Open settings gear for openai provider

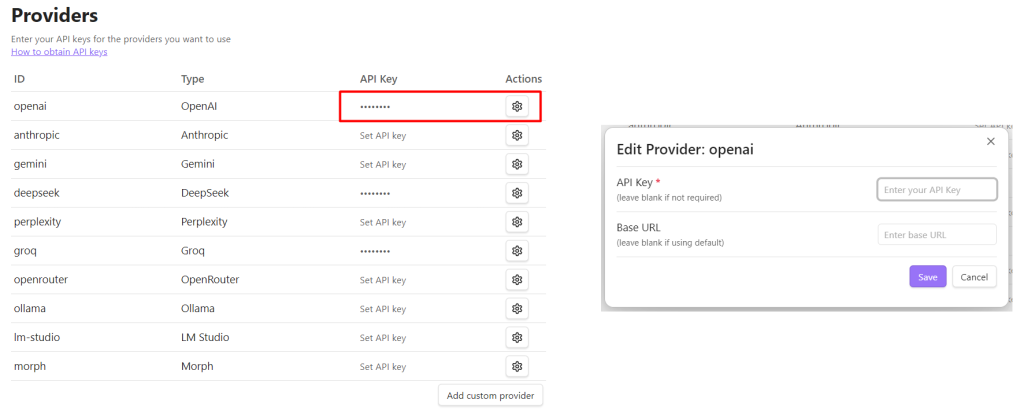pyautogui.click(x=517, y=107)
